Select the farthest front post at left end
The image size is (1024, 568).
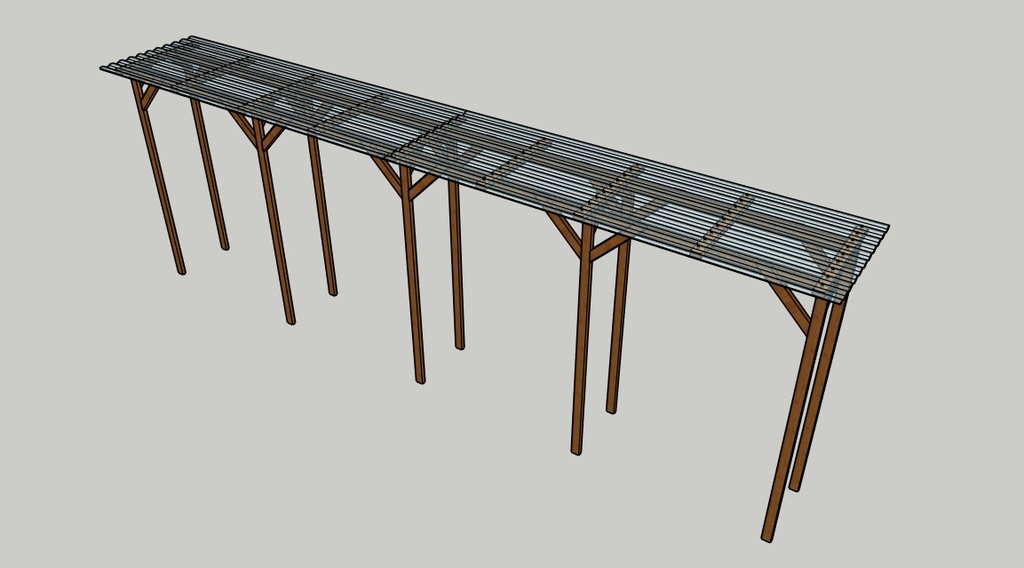(x=159, y=178)
